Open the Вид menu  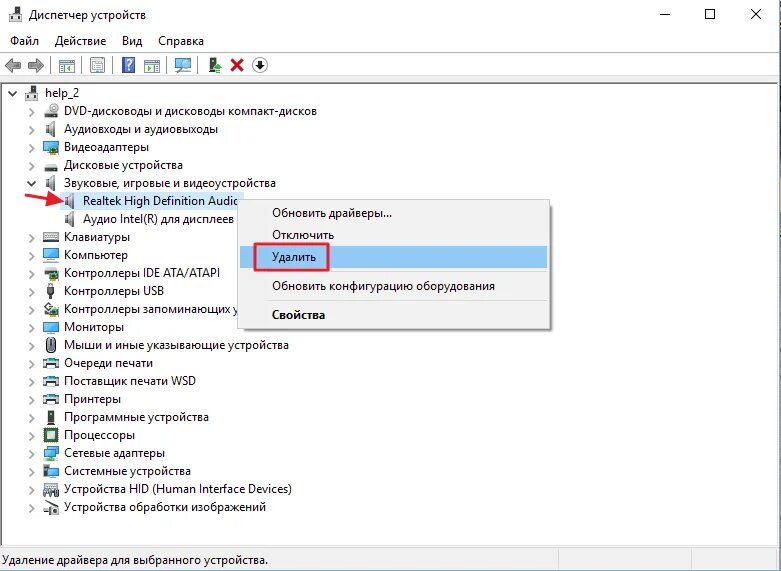pyautogui.click(x=132, y=41)
